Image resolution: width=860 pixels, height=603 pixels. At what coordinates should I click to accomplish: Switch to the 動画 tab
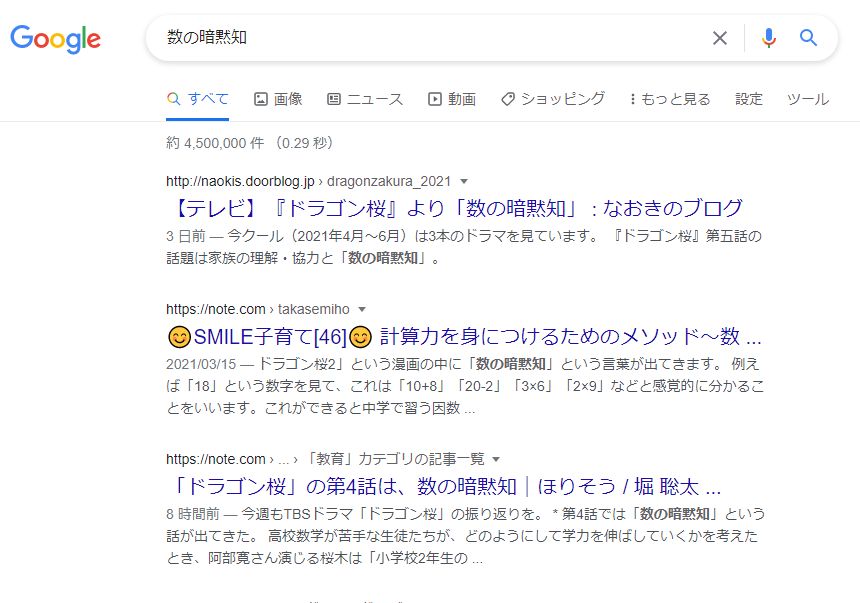coord(452,99)
